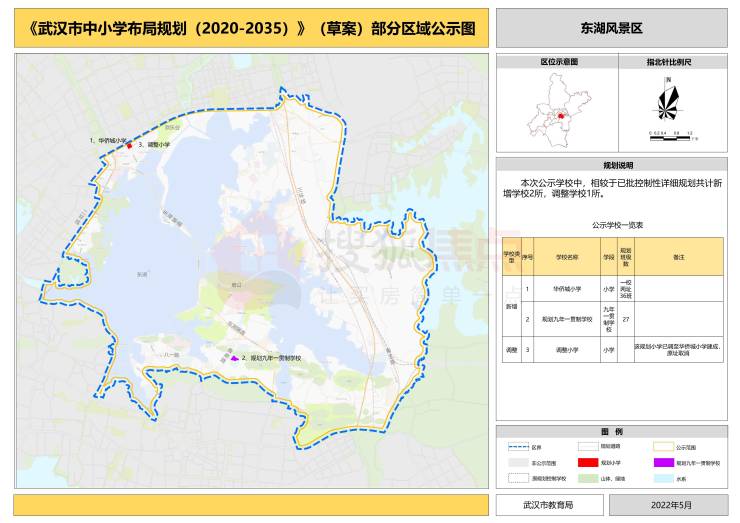Click the yellow-outlined 公示范围 legend swatch
740x523 pixels.
click(663, 447)
